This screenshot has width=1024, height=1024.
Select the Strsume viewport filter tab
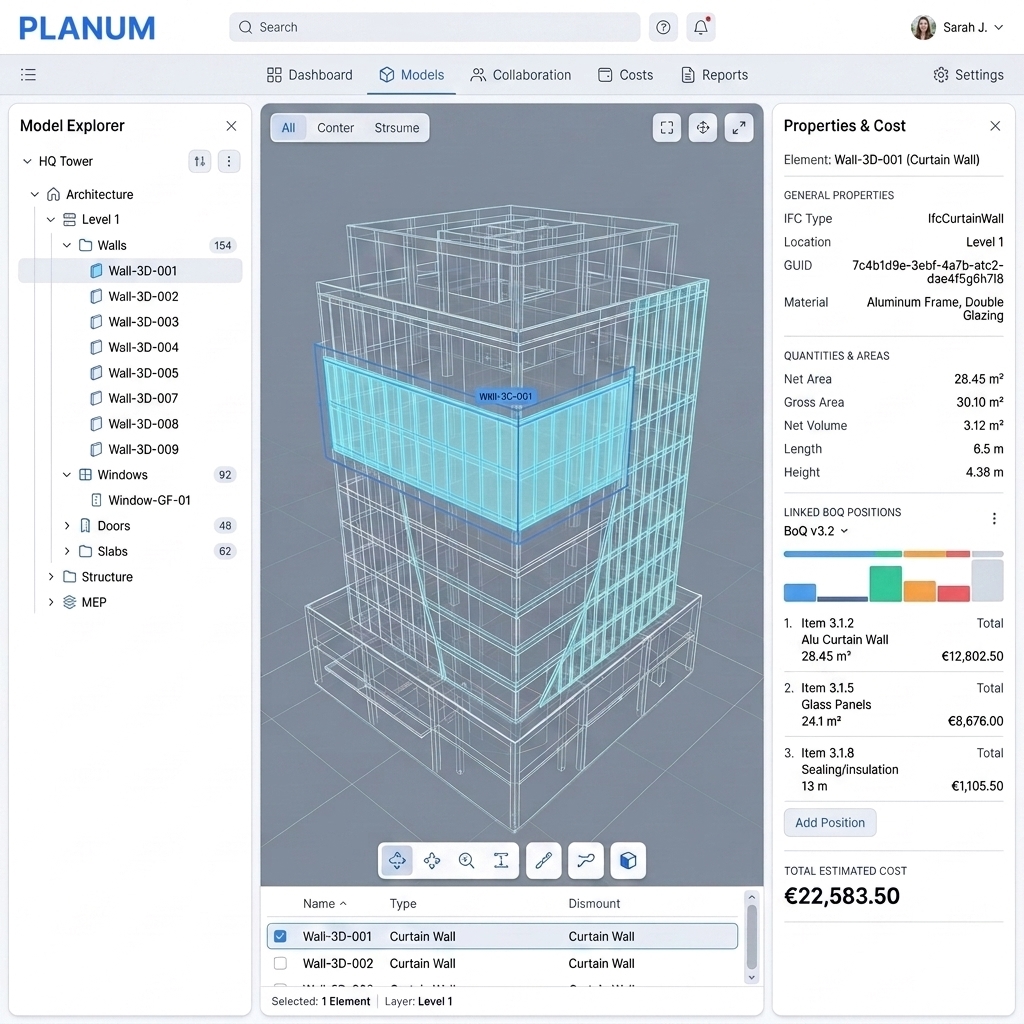397,128
